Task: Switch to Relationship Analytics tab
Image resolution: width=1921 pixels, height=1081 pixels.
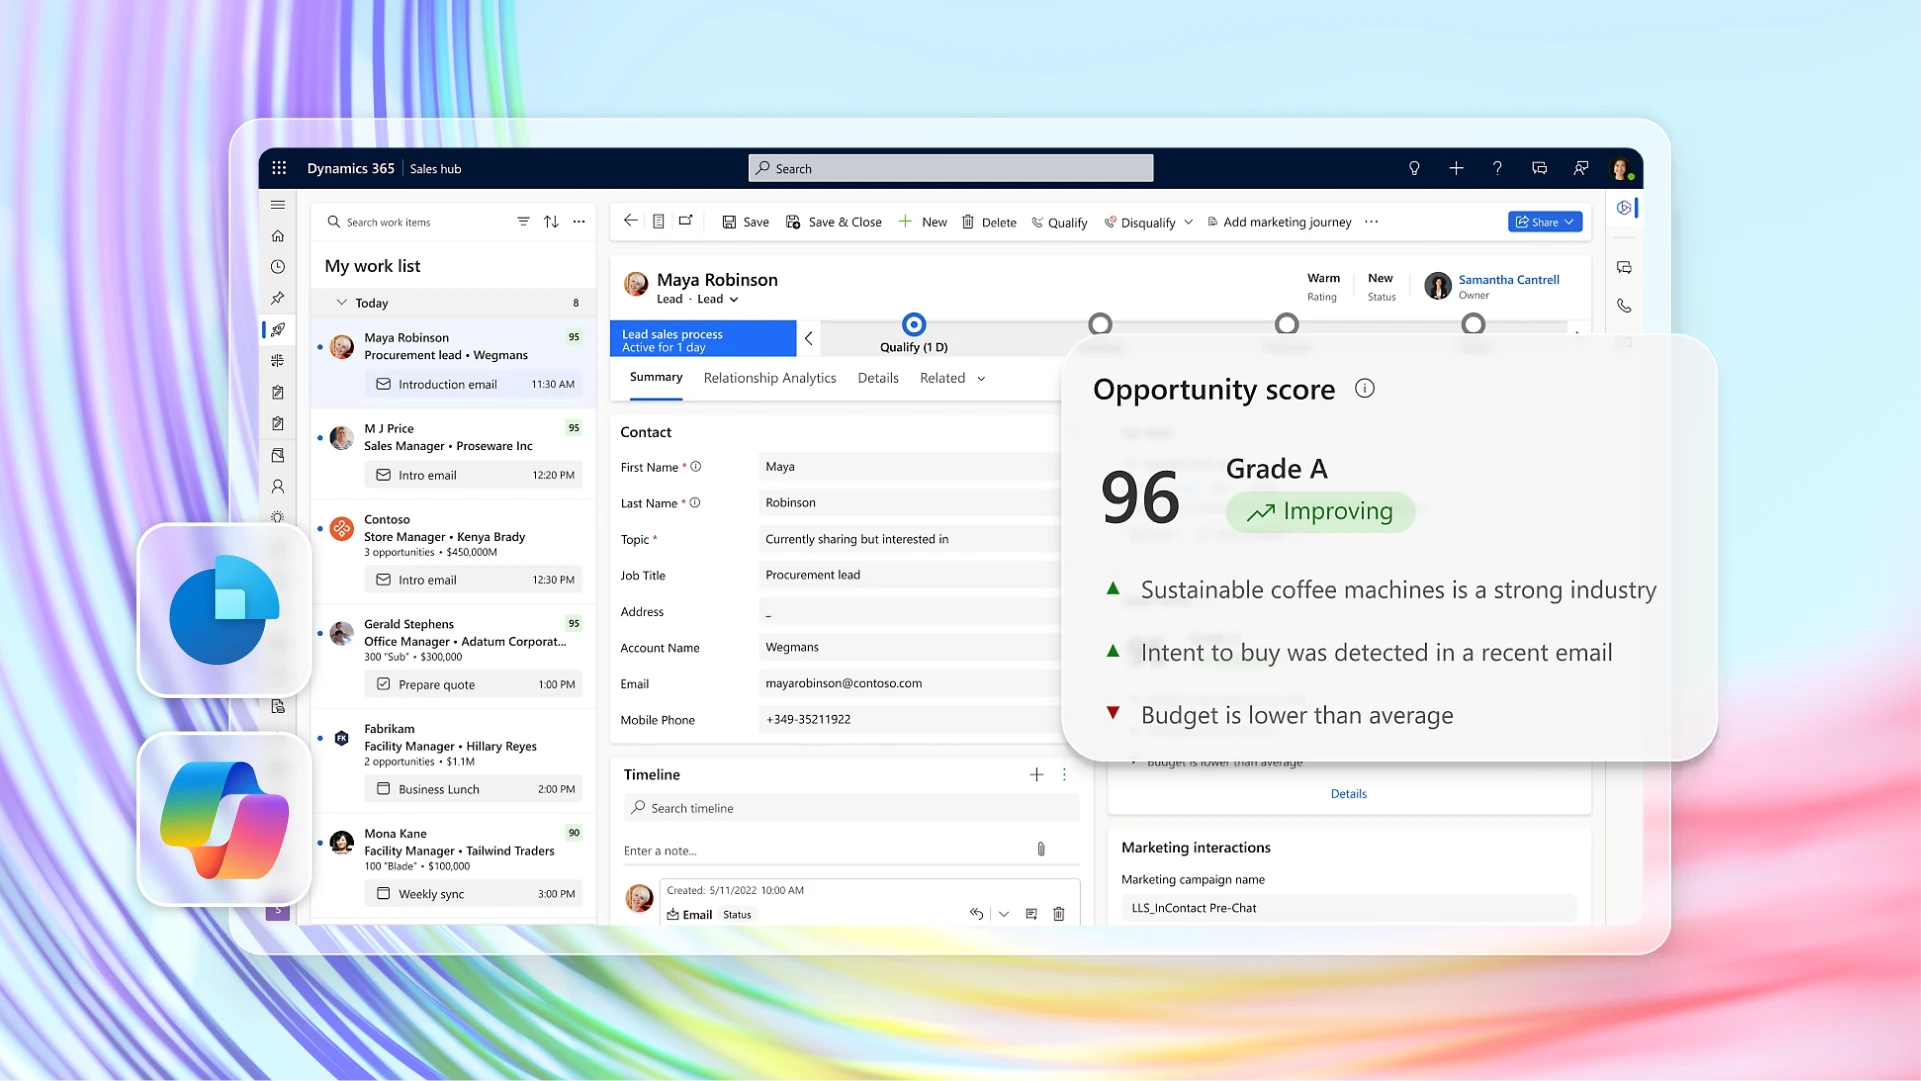Action: 769,378
